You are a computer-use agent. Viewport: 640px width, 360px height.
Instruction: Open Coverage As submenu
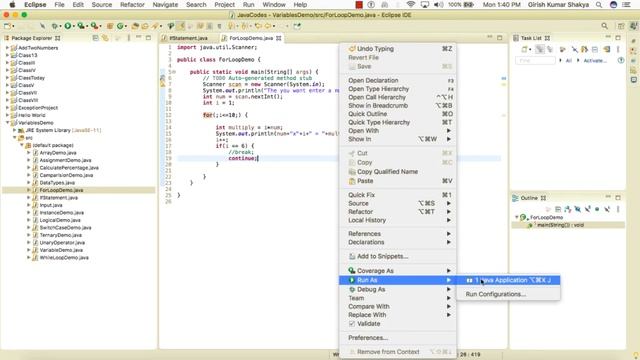point(398,271)
